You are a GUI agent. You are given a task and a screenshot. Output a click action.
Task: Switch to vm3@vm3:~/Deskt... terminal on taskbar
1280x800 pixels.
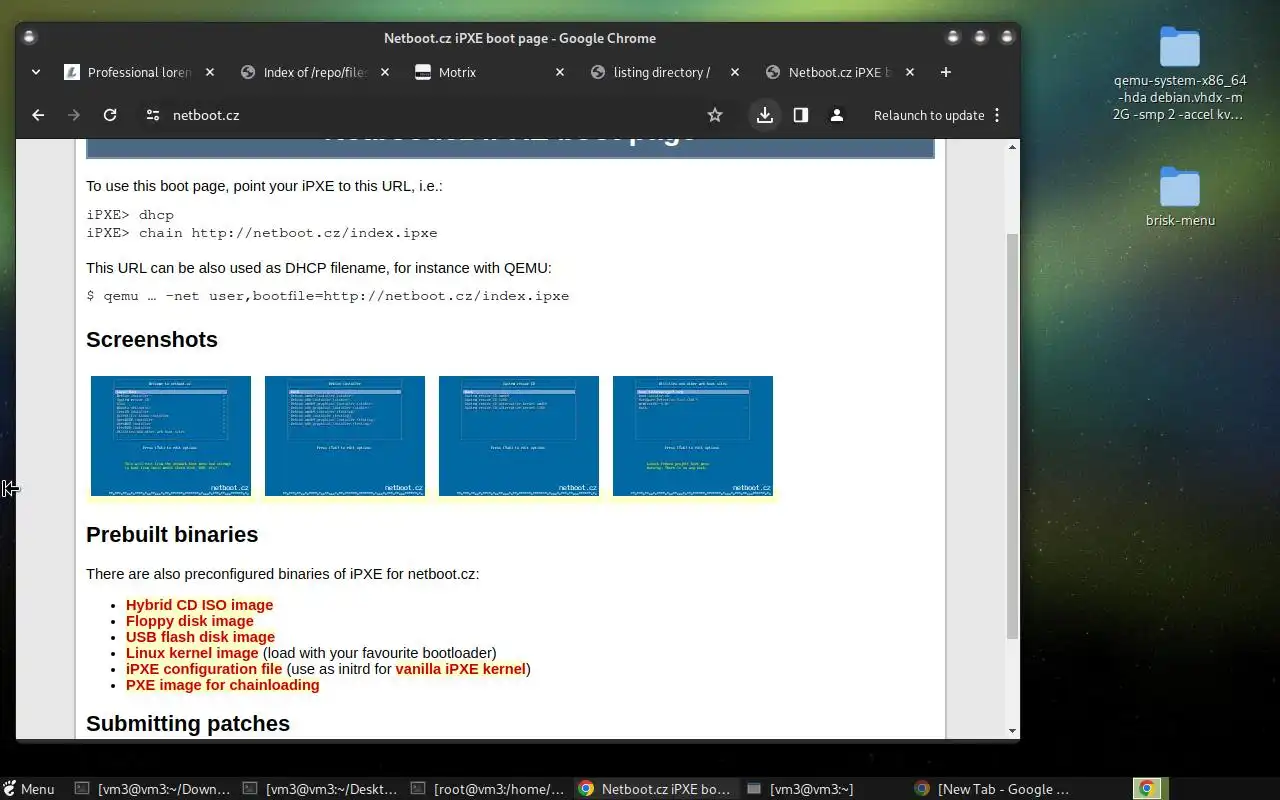pyautogui.click(x=321, y=789)
